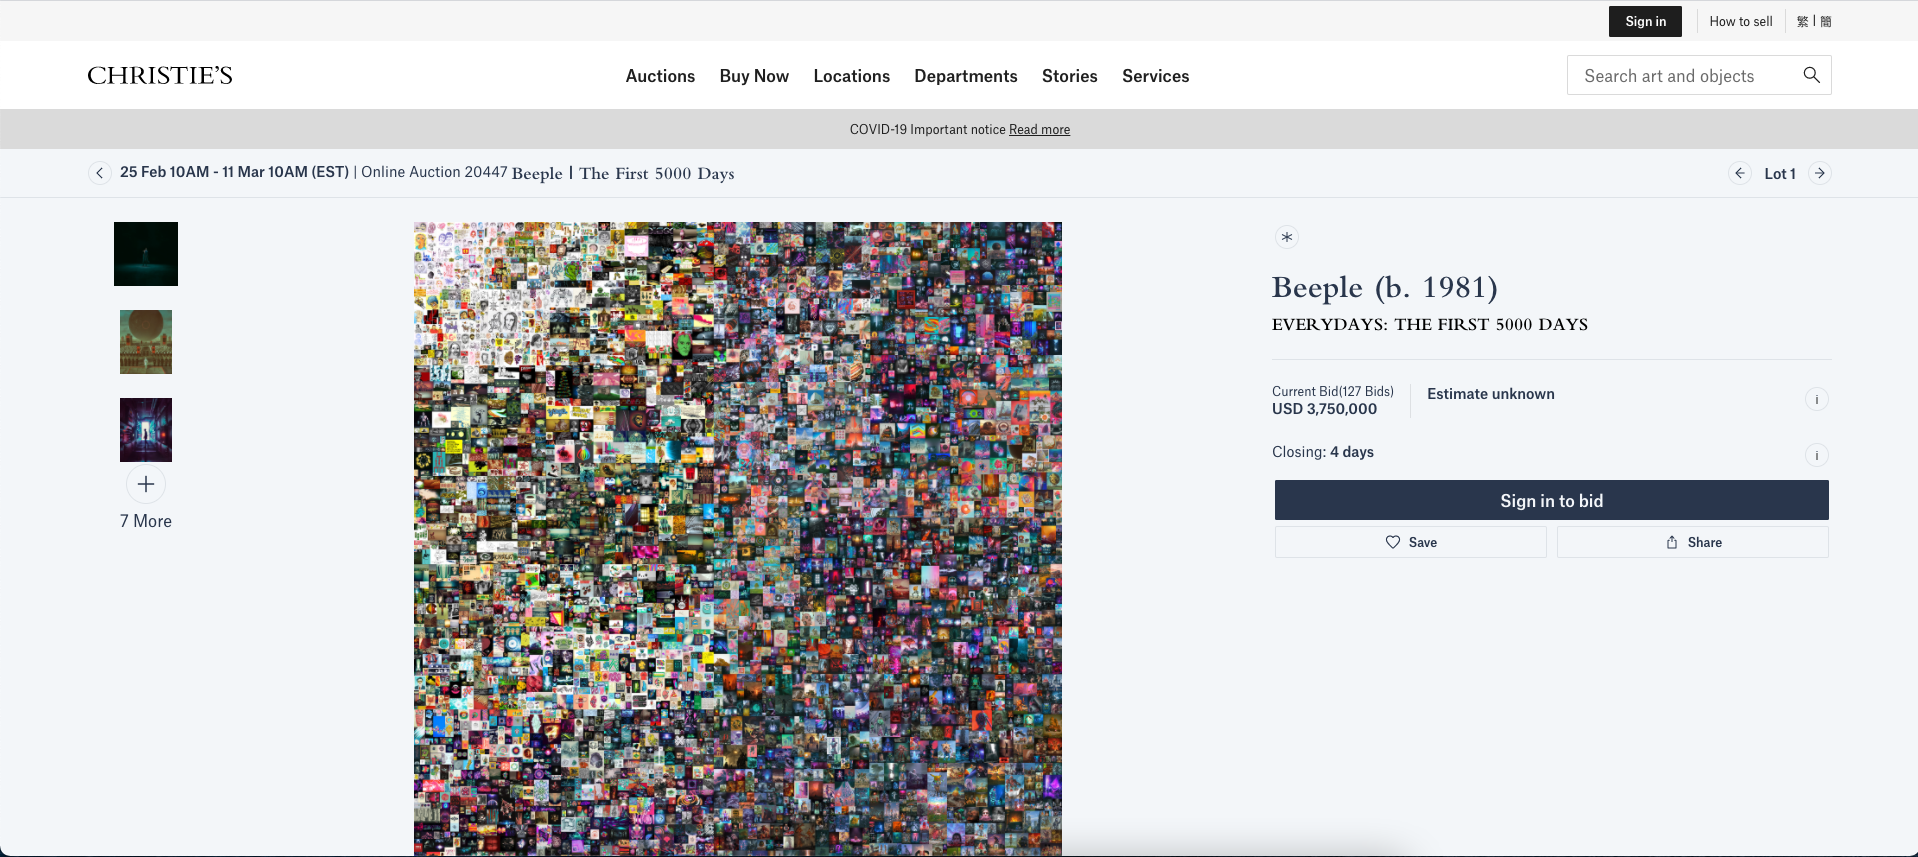Open the Buy Now menu
The height and width of the screenshot is (857, 1918).
(754, 76)
